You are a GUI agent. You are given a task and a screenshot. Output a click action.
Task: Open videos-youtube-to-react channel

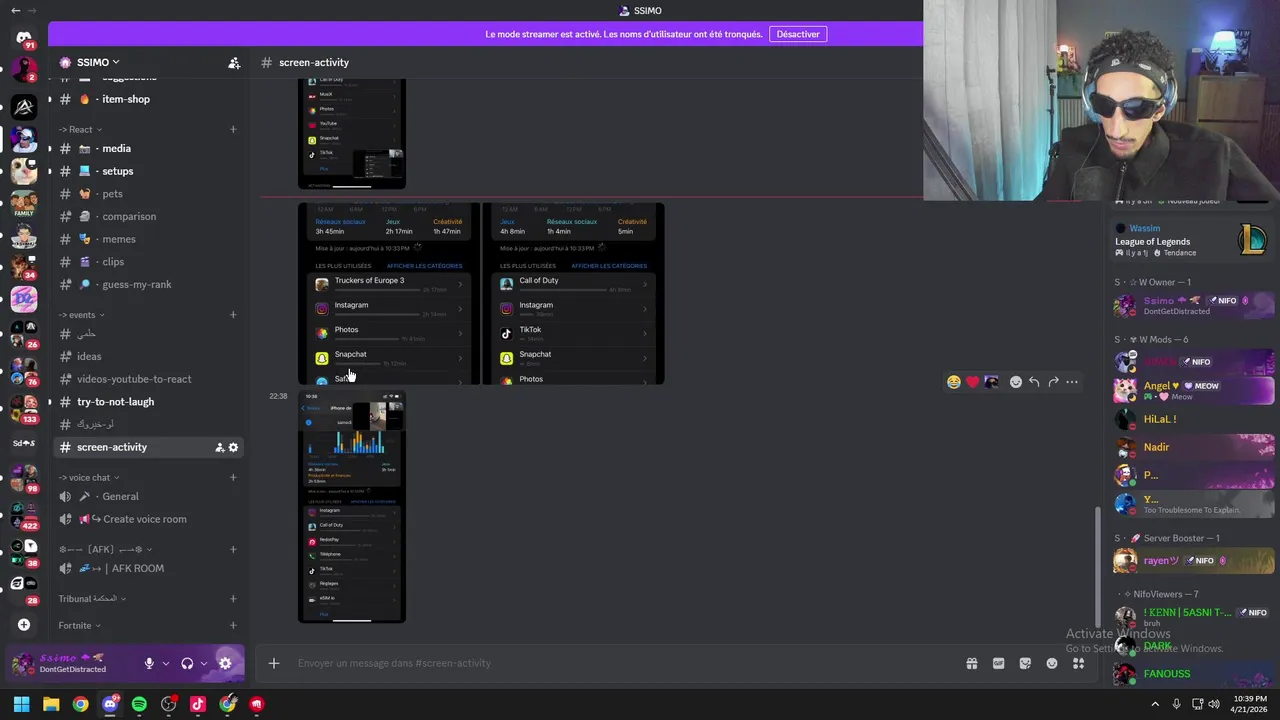point(148,379)
